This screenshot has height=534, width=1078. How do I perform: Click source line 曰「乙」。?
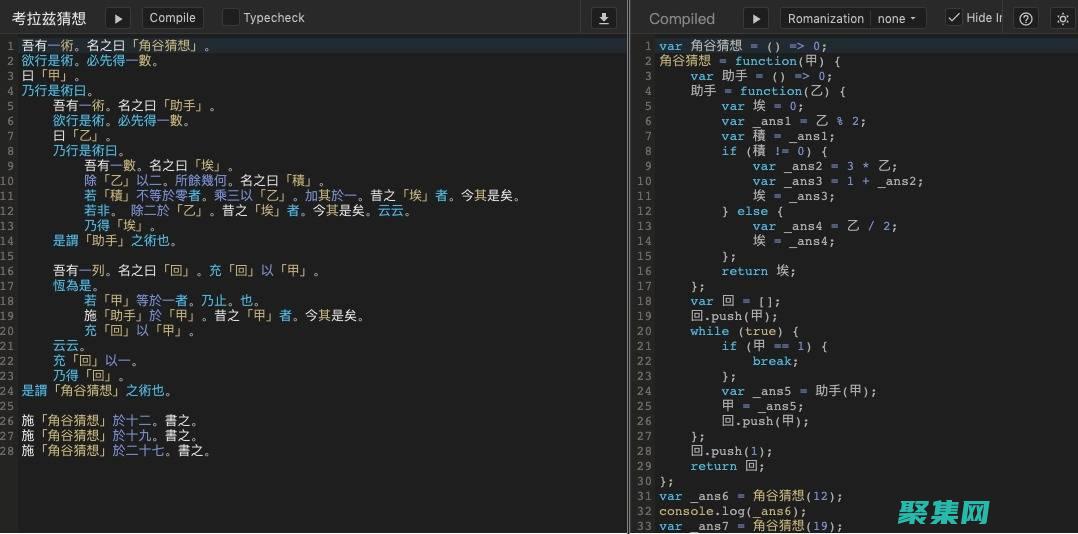[82, 136]
